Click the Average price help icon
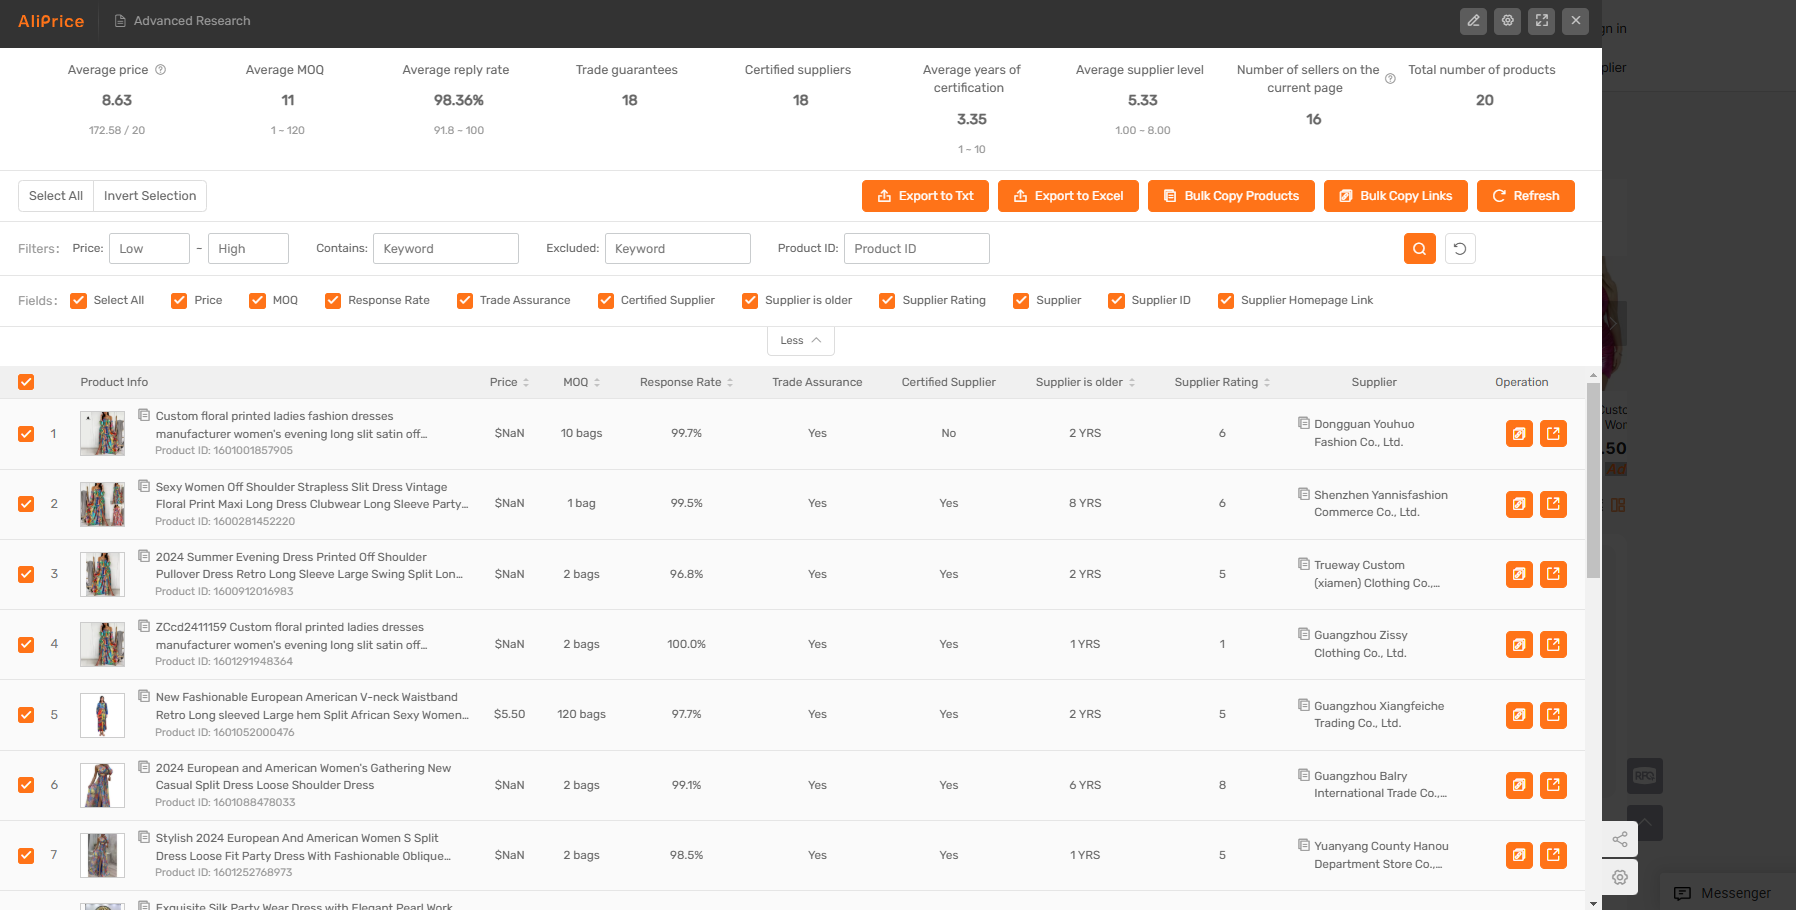Image resolution: width=1796 pixels, height=910 pixels. click(160, 70)
